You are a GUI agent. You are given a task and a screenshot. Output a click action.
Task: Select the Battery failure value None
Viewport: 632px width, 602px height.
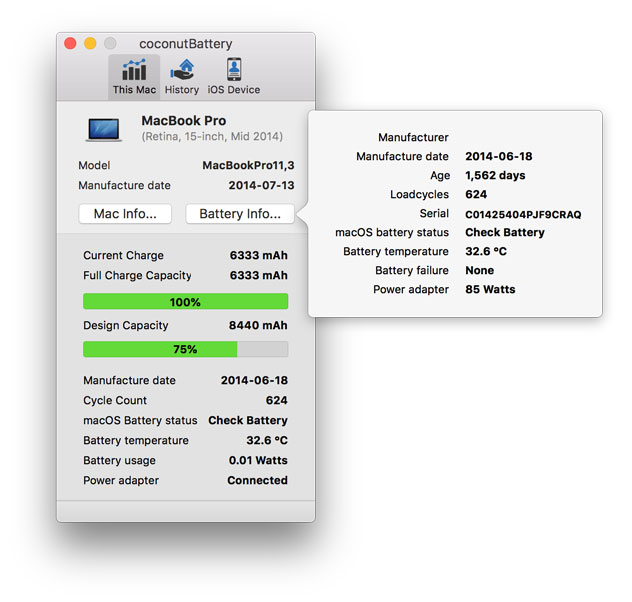[x=480, y=270]
